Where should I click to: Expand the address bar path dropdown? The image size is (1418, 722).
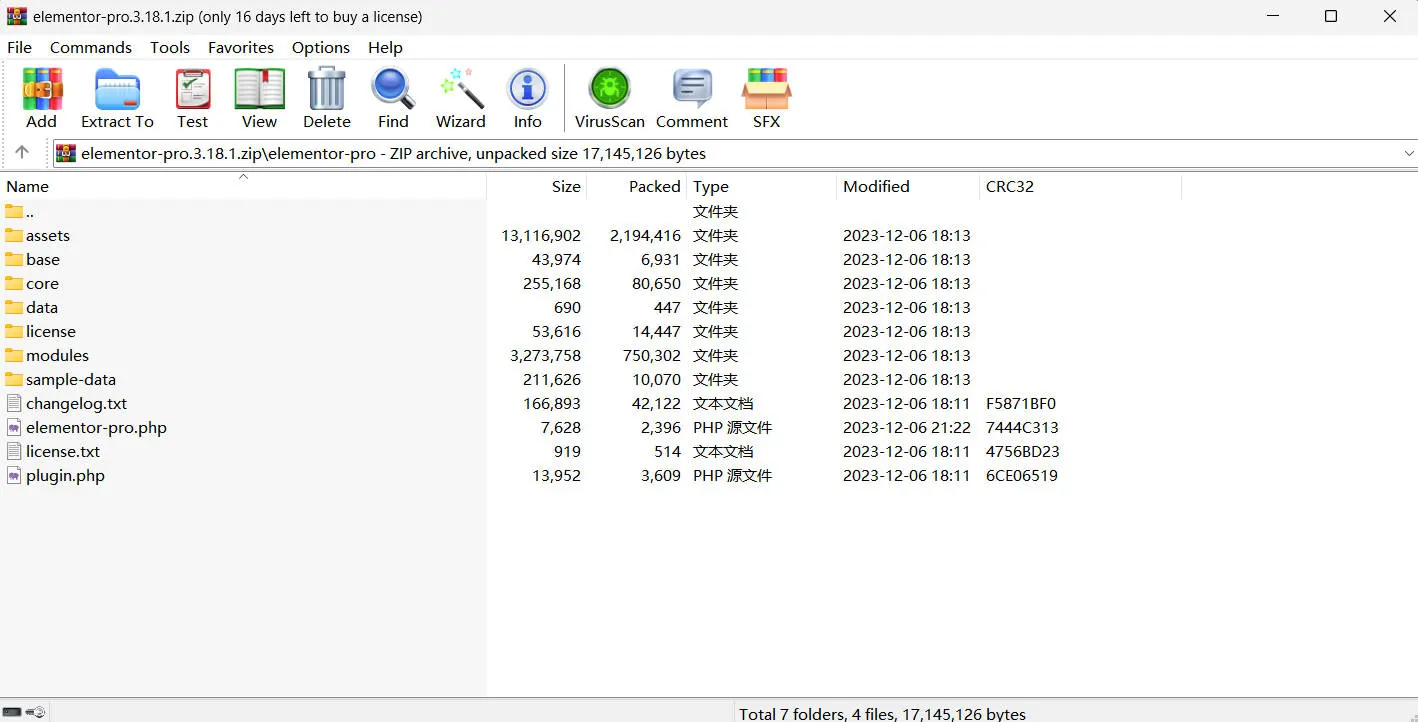click(1408, 153)
